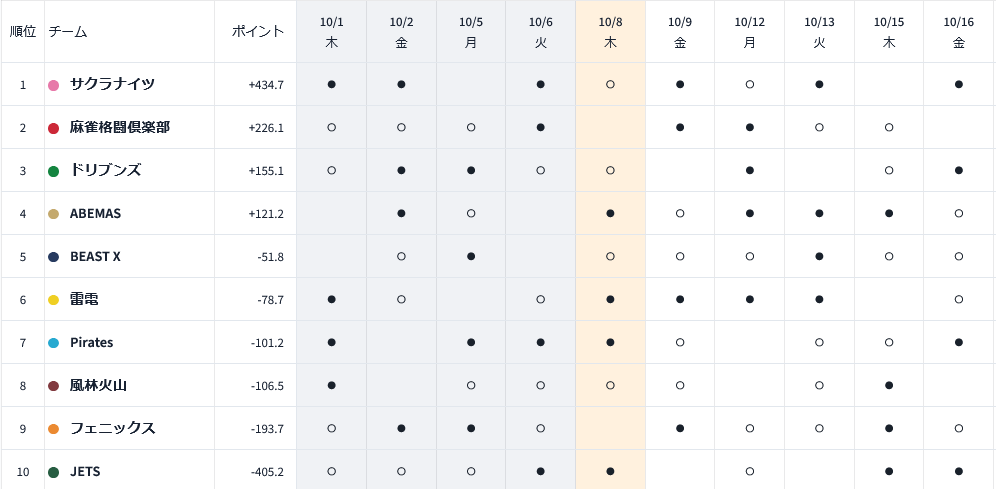The image size is (996, 489).
Task: Click the -78.7 points value
Action: [x=269, y=300]
